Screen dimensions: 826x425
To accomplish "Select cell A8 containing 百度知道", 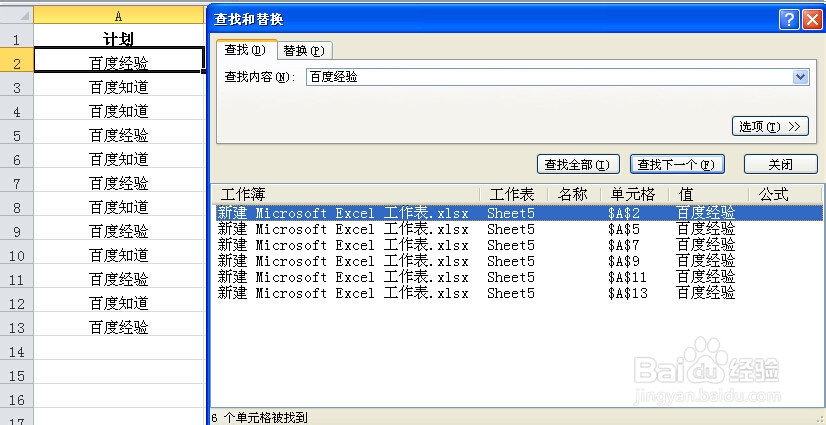I will pyautogui.click(x=119, y=204).
